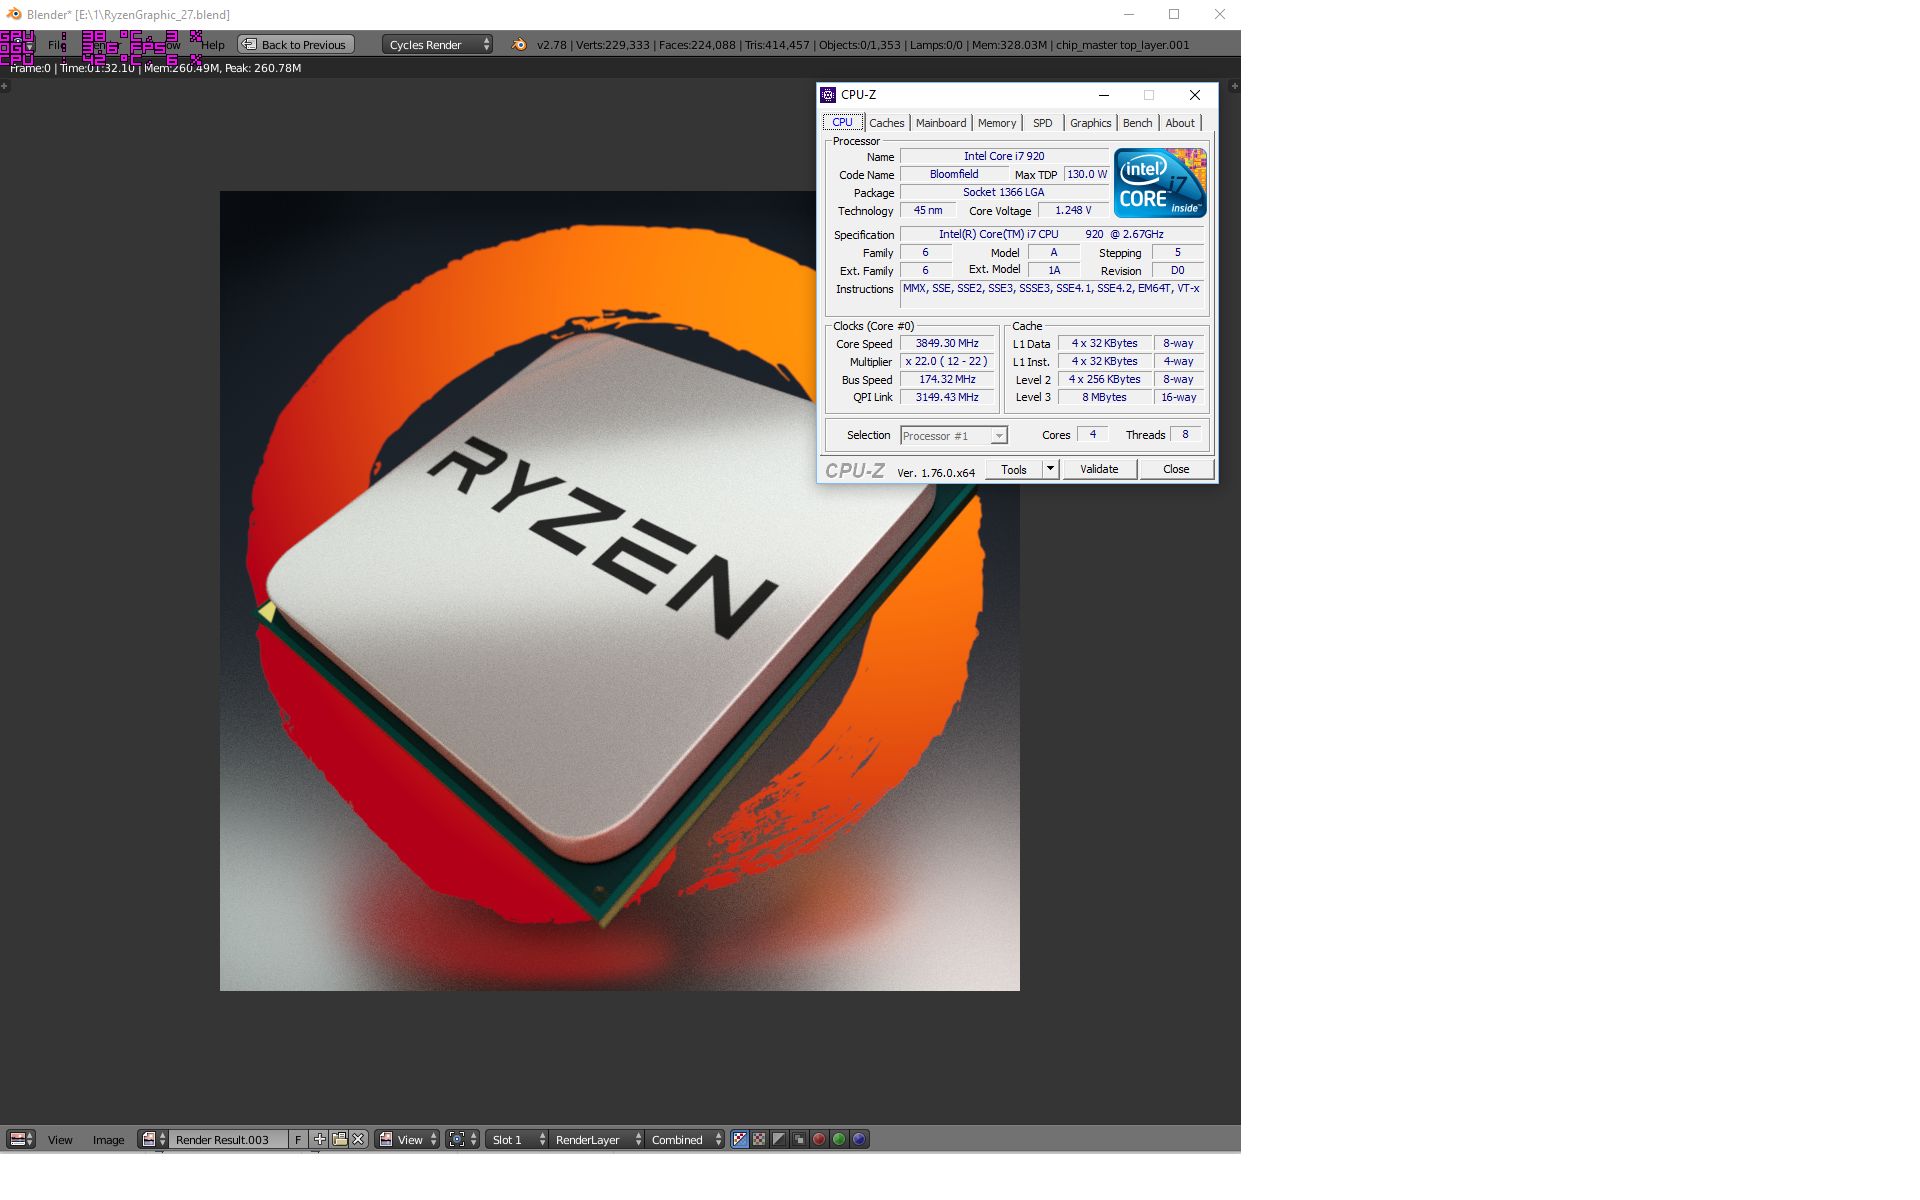The width and height of the screenshot is (1920, 1200).
Task: Click the Back to Previous button
Action: point(295,44)
